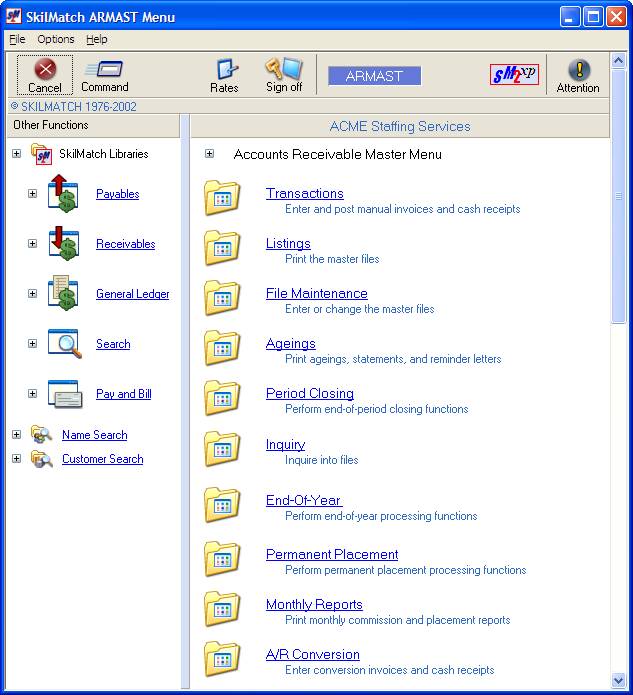
Task: Open the Name Search link
Action: click(94, 435)
